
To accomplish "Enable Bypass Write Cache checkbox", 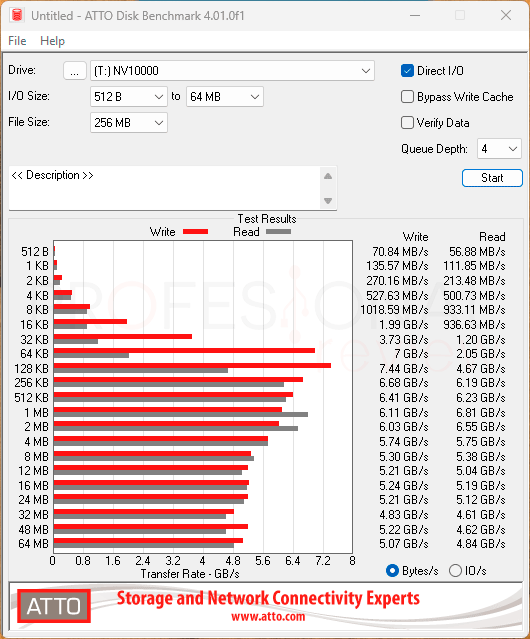I will pyautogui.click(x=407, y=97).
